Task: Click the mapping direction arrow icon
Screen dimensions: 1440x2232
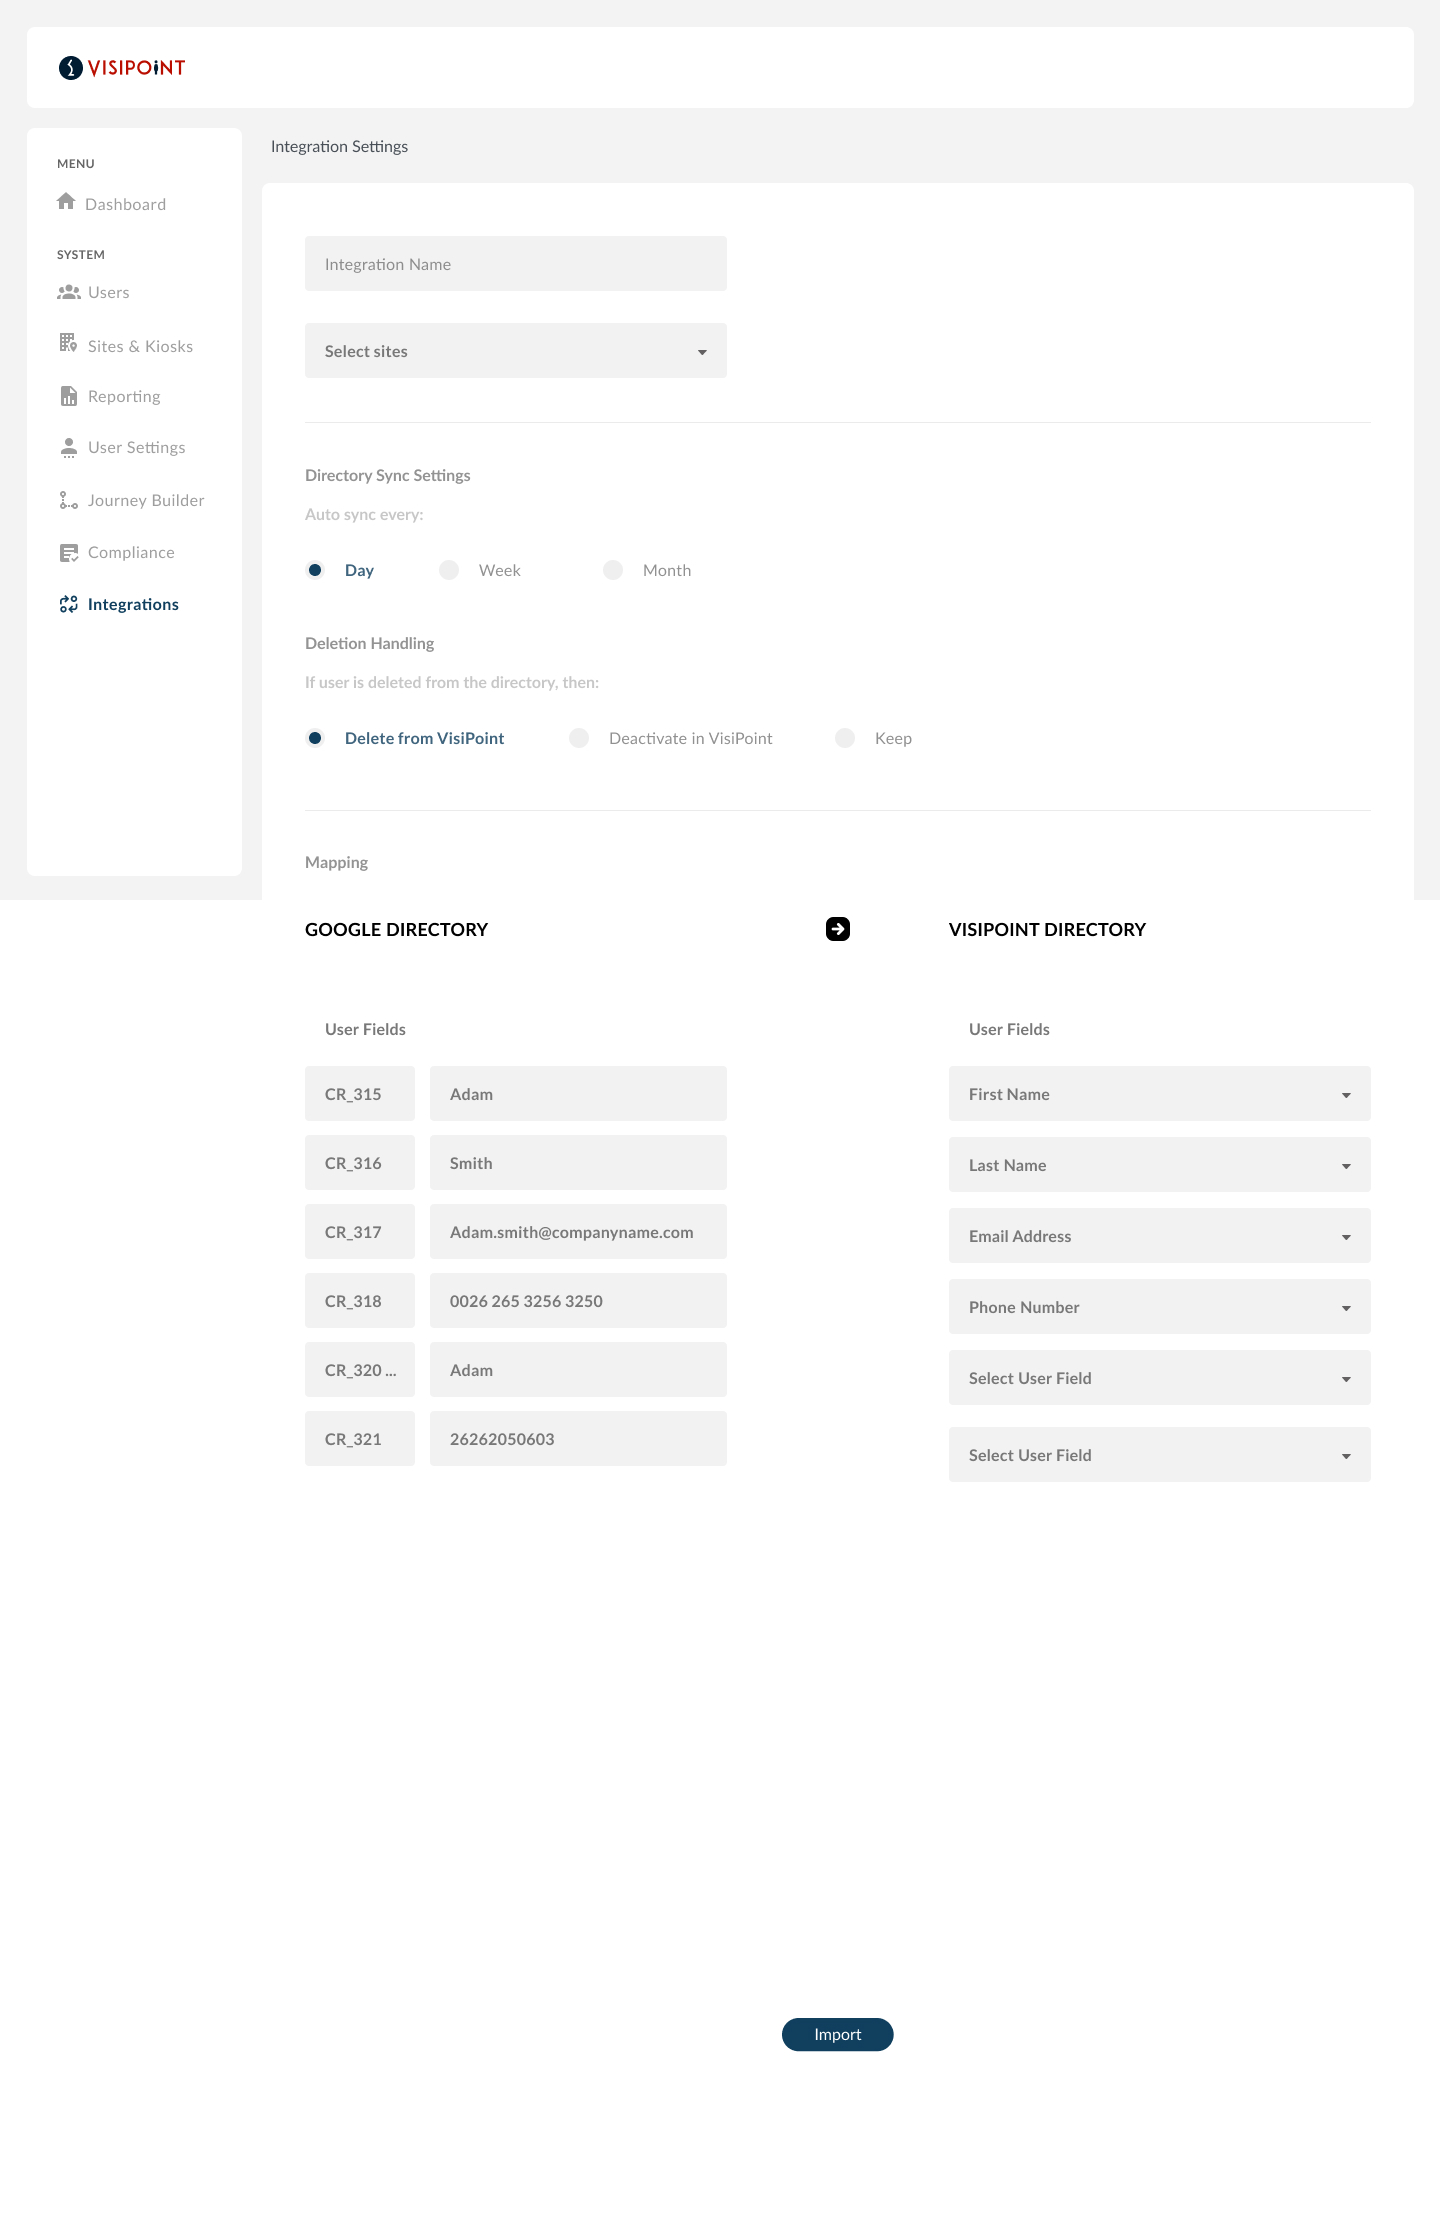Action: pos(838,929)
